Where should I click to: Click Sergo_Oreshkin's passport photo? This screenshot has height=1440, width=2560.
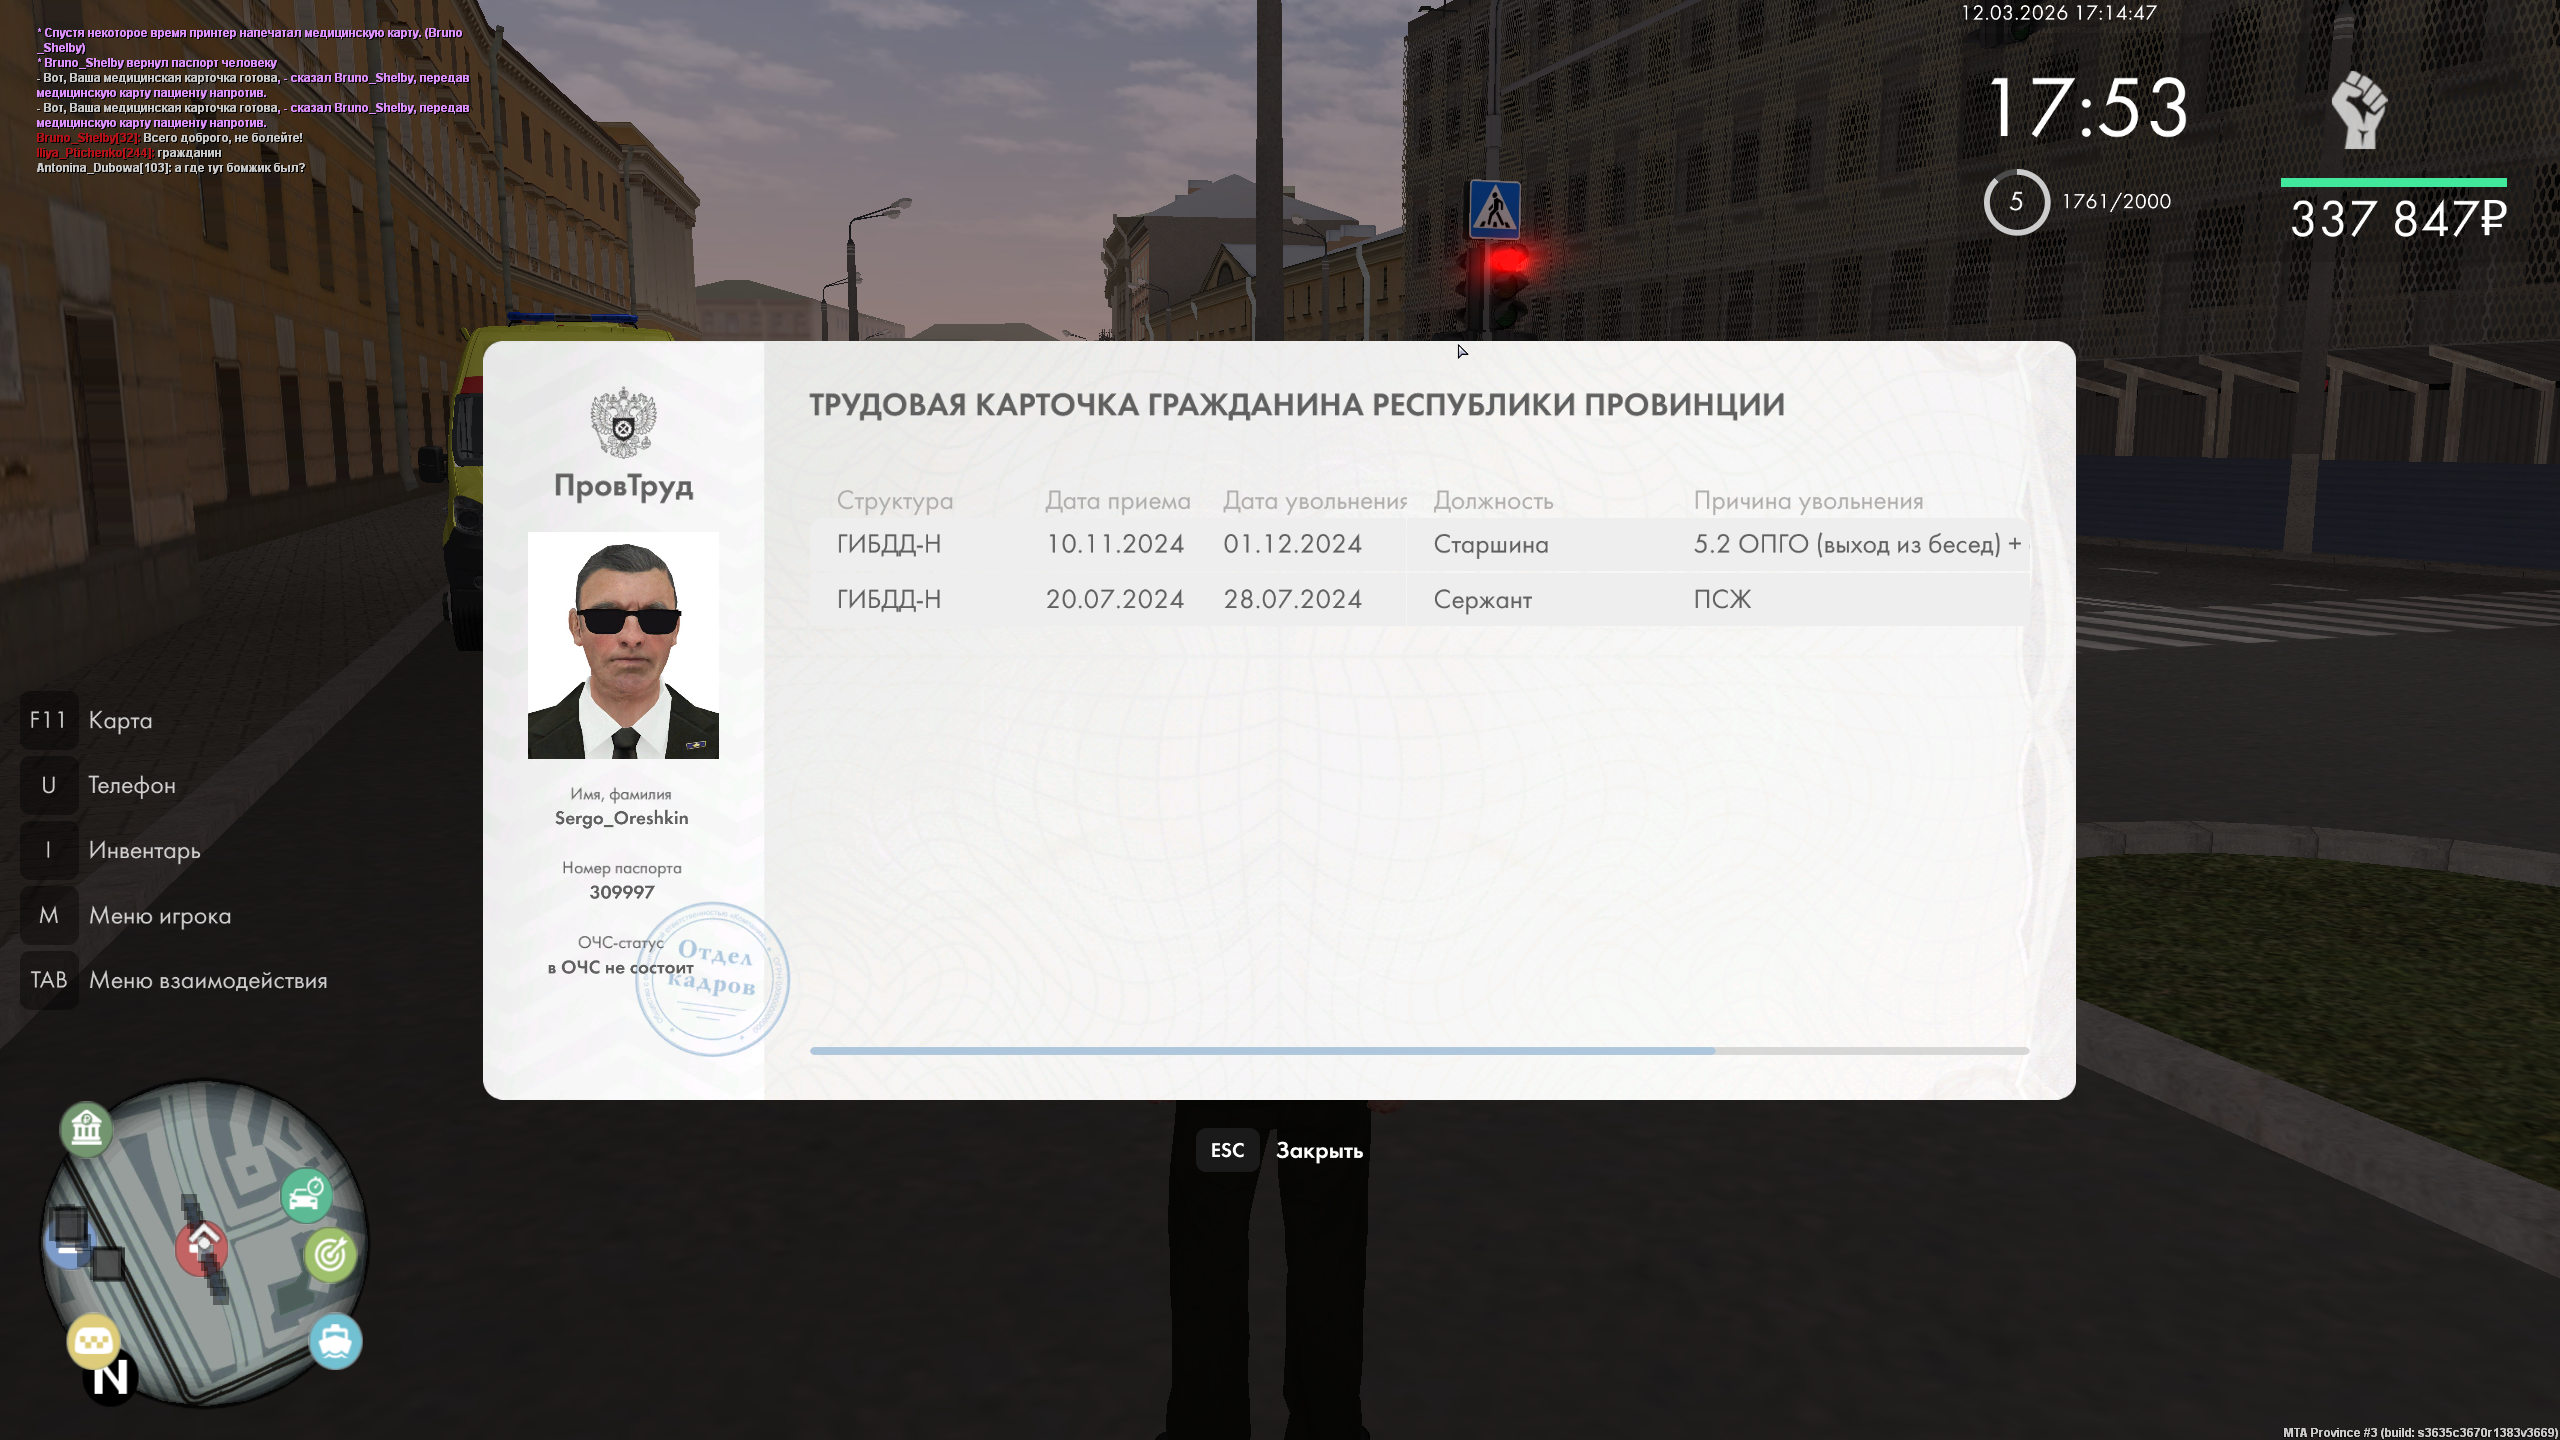pos(623,645)
